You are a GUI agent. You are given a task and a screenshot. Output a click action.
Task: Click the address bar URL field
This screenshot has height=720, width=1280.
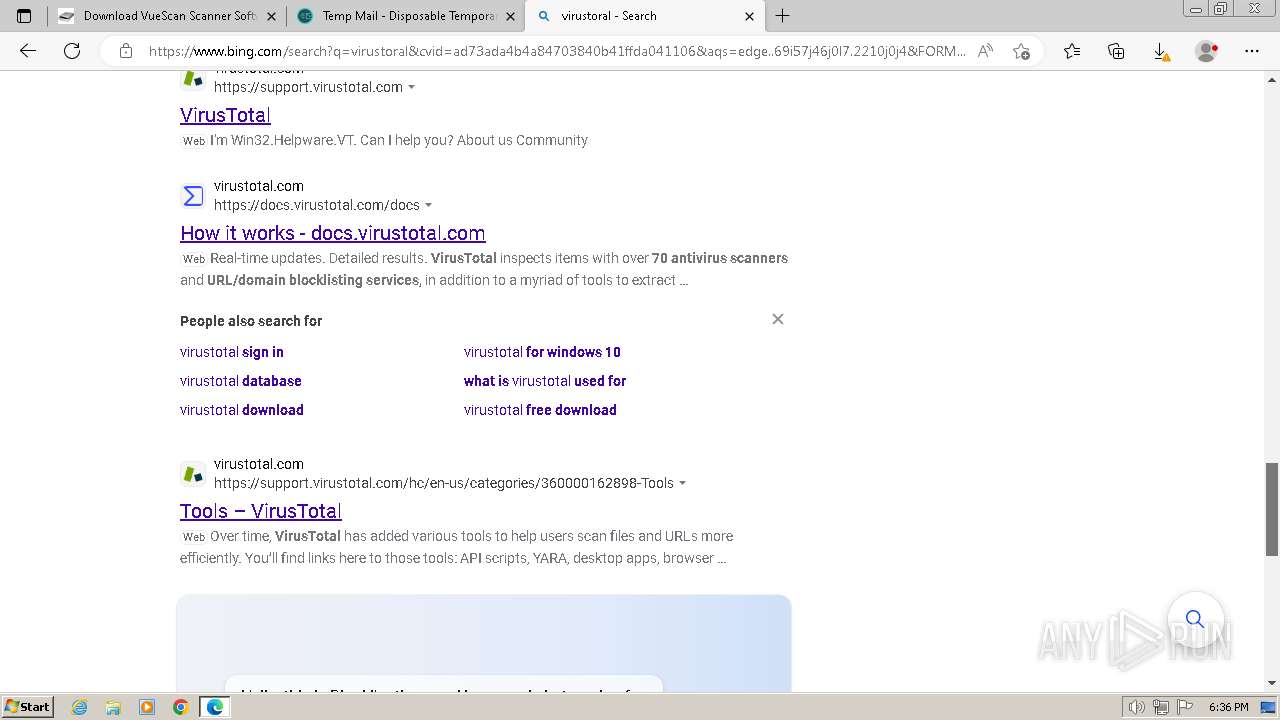[557, 51]
